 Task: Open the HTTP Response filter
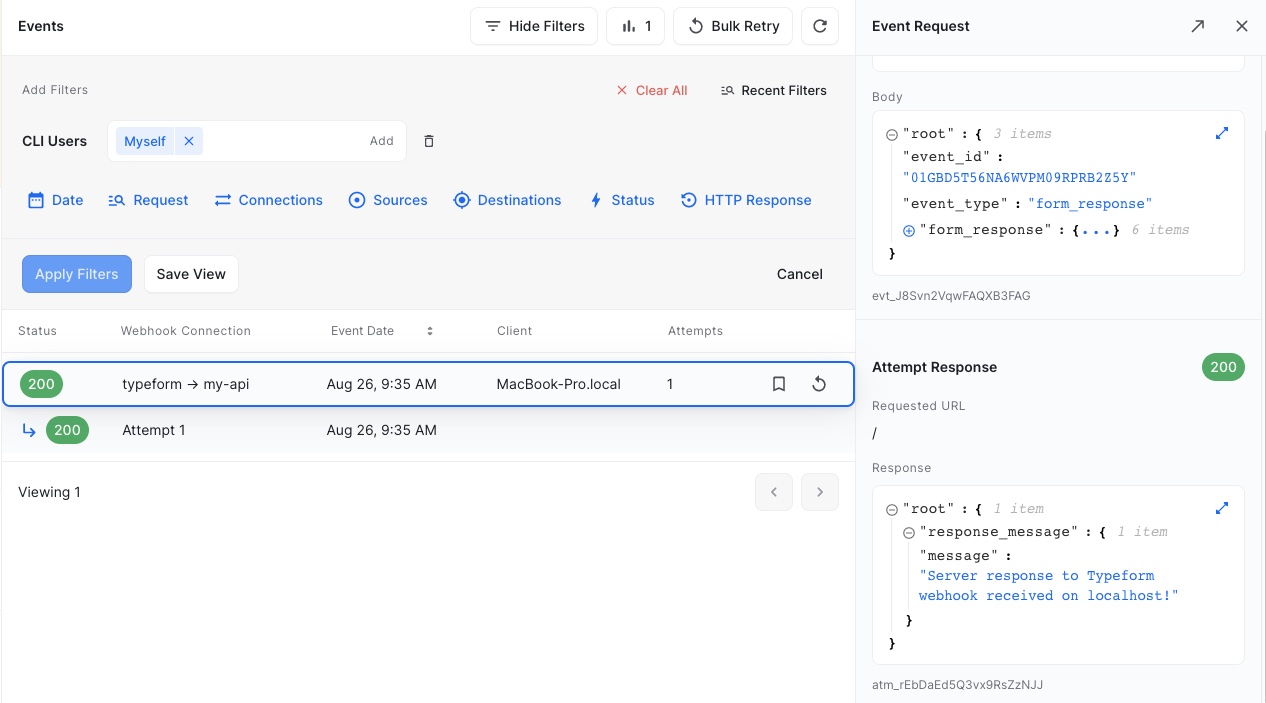pyautogui.click(x=746, y=200)
